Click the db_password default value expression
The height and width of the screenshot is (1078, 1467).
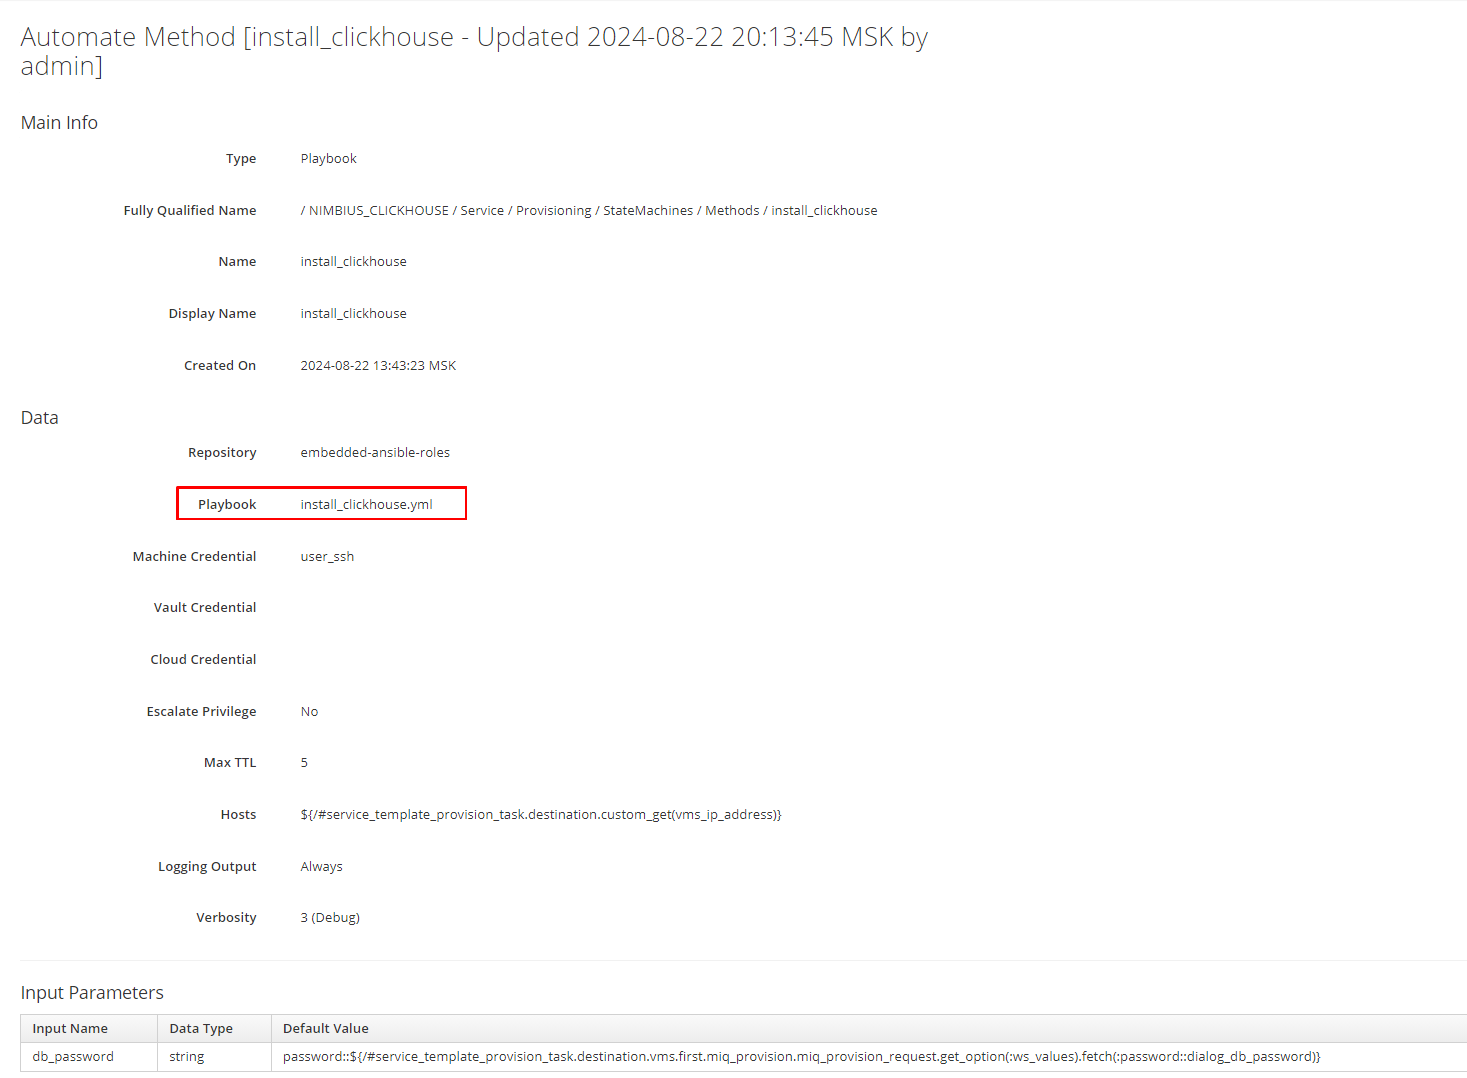click(x=801, y=1057)
